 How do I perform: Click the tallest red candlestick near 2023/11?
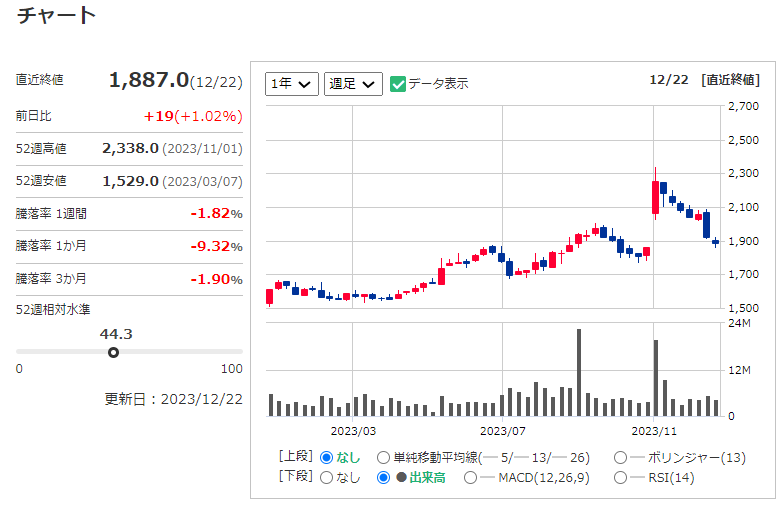pos(655,197)
